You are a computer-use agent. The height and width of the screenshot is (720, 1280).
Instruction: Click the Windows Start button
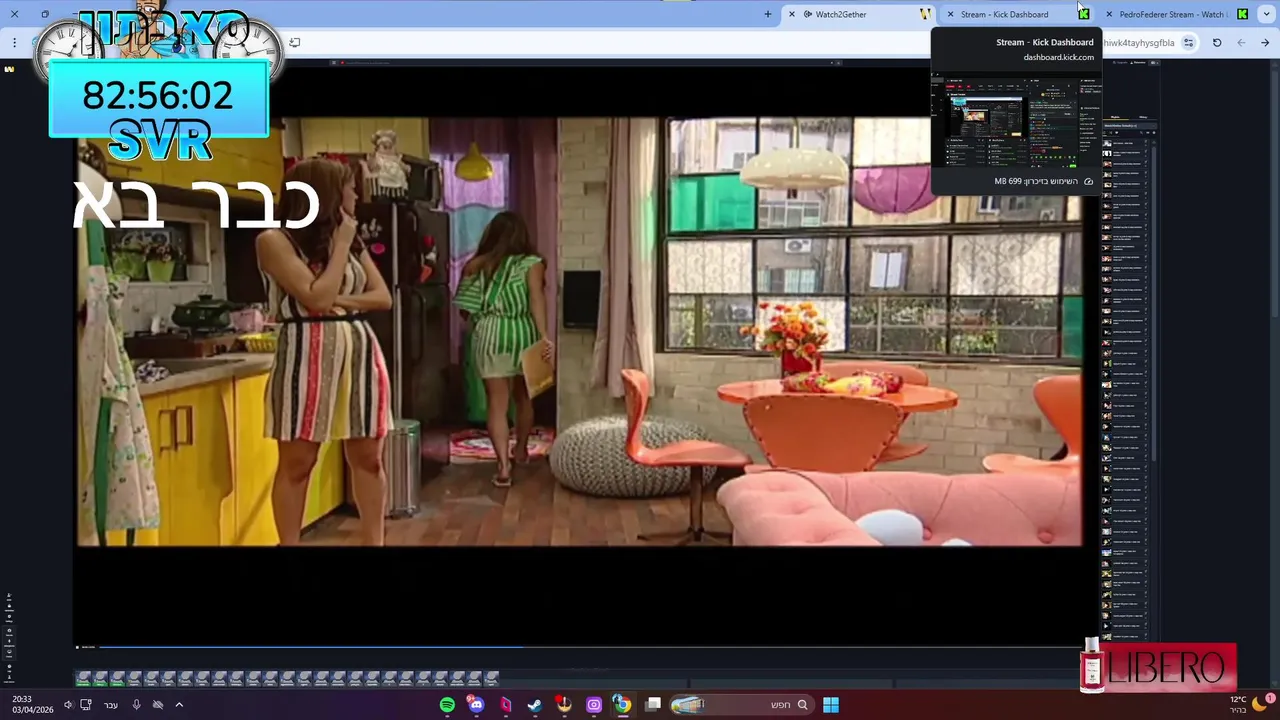pyautogui.click(x=831, y=705)
